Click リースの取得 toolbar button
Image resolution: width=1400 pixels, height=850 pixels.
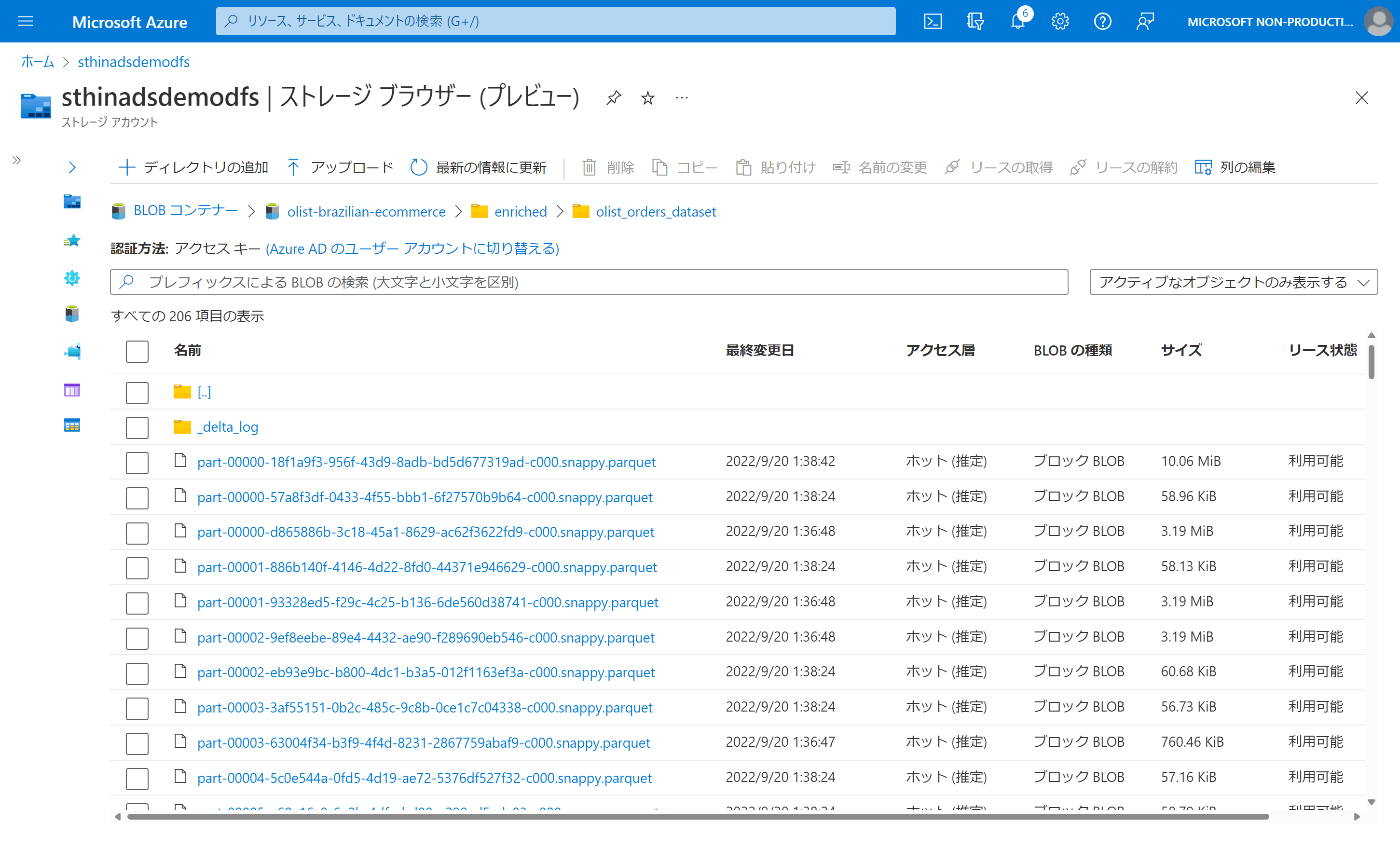pyautogui.click(x=999, y=168)
